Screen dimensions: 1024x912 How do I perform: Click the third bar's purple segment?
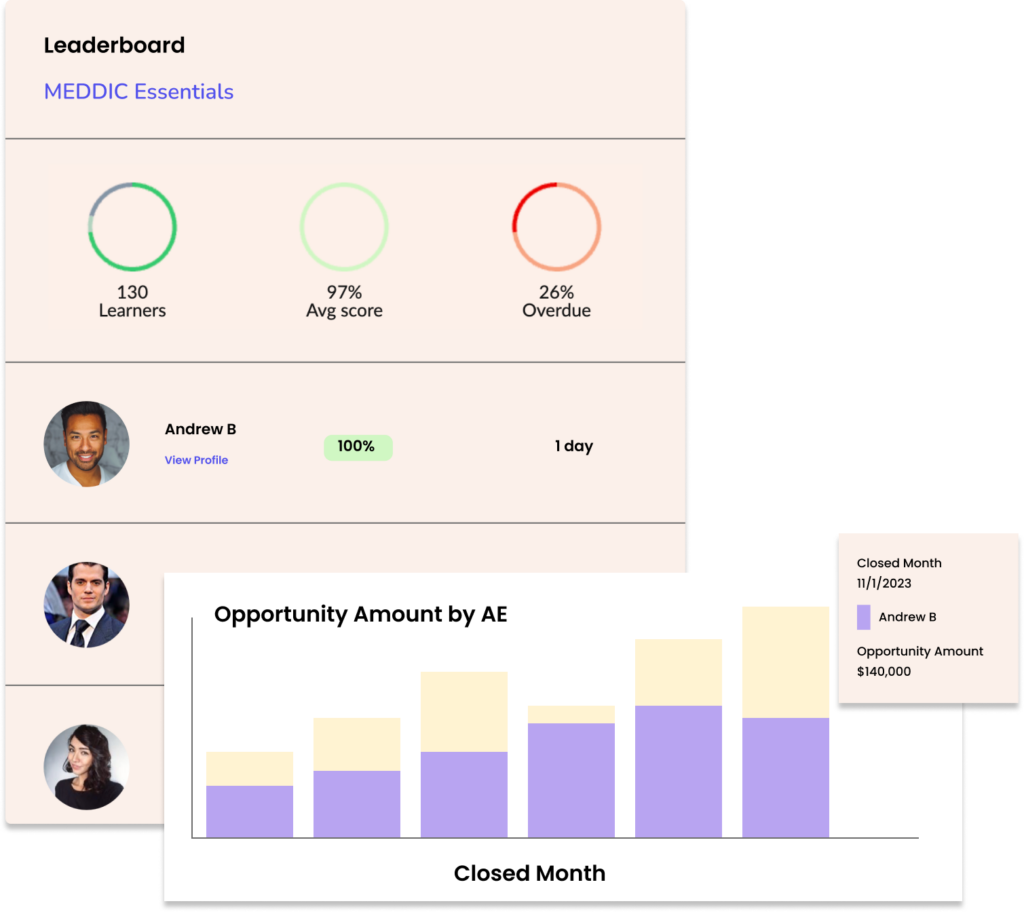464,794
